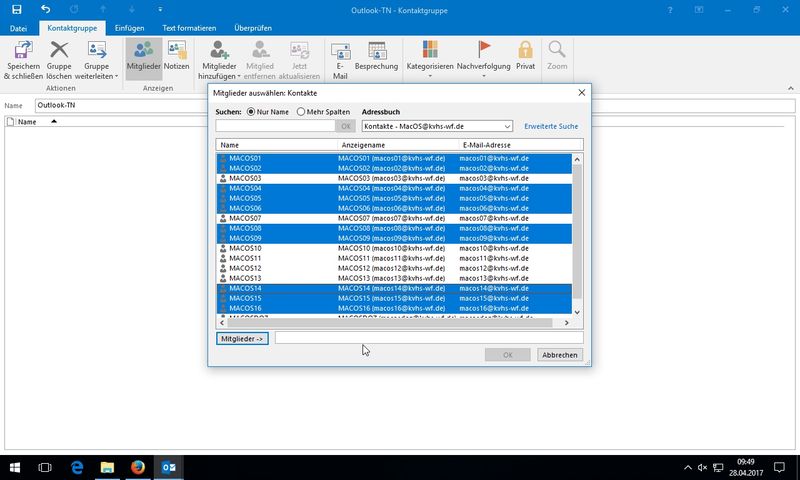Image resolution: width=800 pixels, height=480 pixels.
Task: Select the Mitglieder view icon
Action: (143, 50)
